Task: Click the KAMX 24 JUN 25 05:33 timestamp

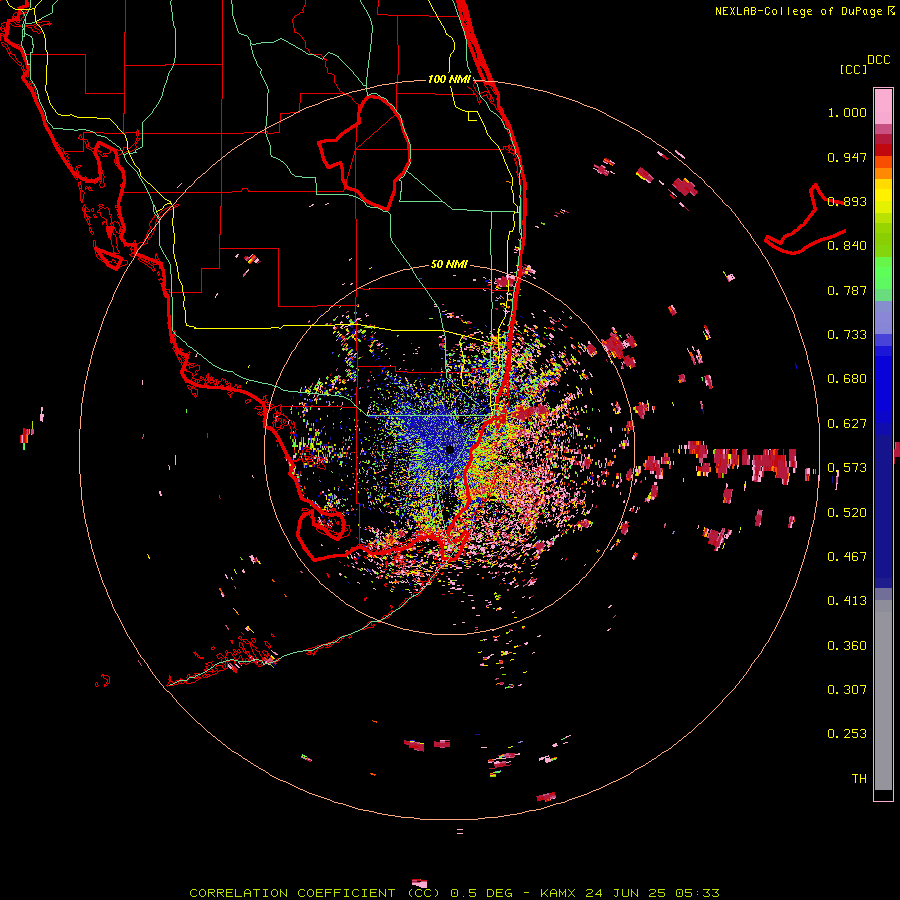Action: (x=630, y=893)
